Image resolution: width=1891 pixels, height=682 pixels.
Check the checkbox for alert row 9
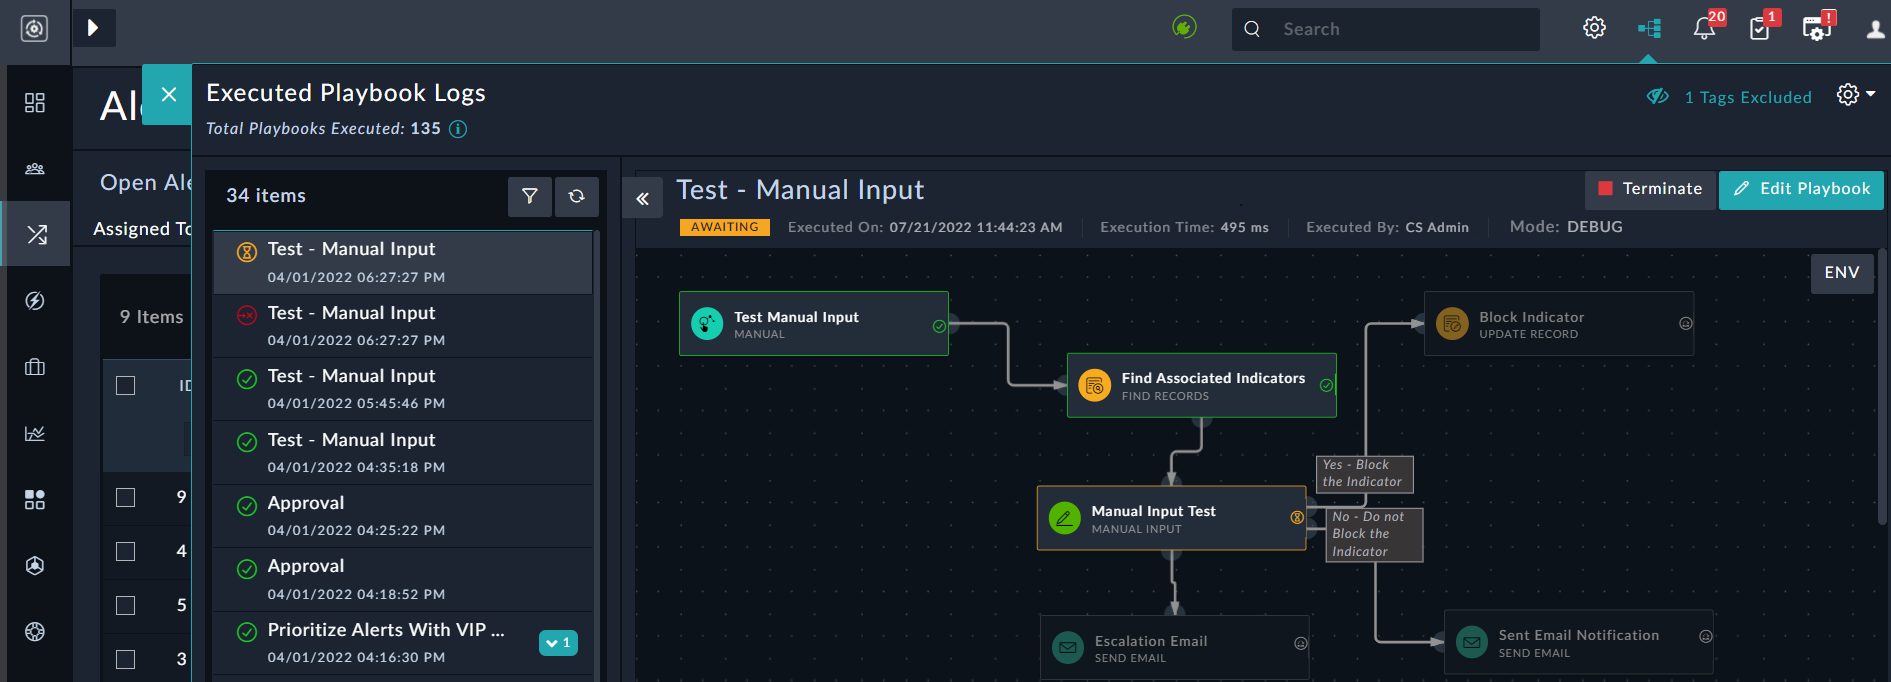[126, 497]
